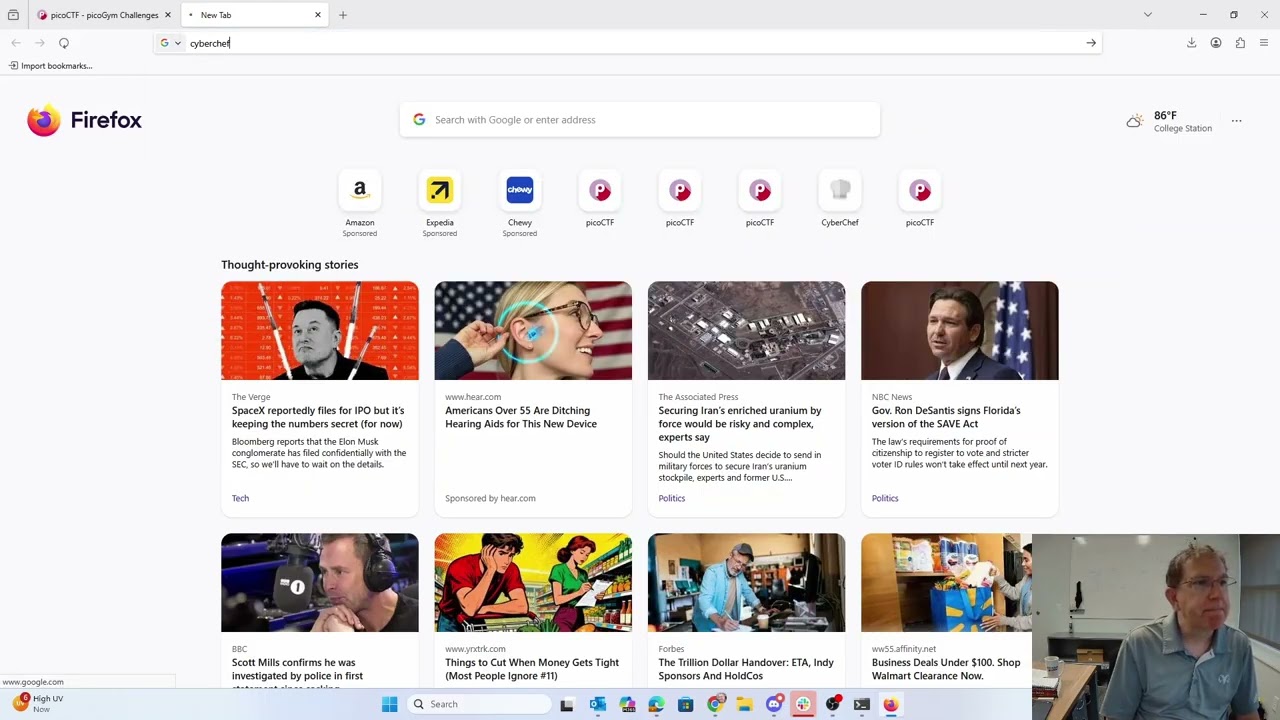This screenshot has height=720, width=1280.
Task: Open a new tab with the plus button
Action: pos(343,15)
